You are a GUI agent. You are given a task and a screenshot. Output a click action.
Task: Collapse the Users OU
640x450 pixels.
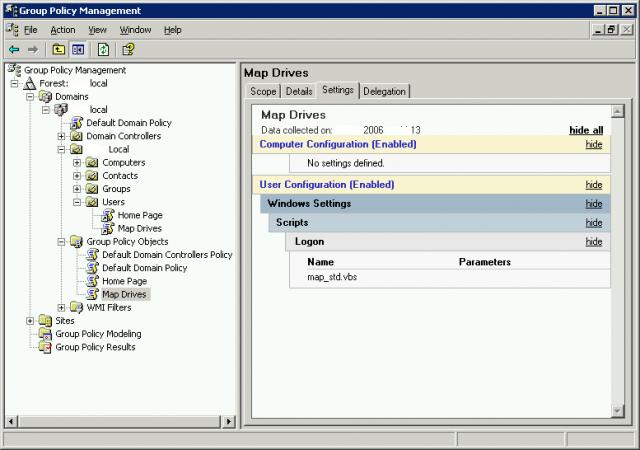click(77, 202)
